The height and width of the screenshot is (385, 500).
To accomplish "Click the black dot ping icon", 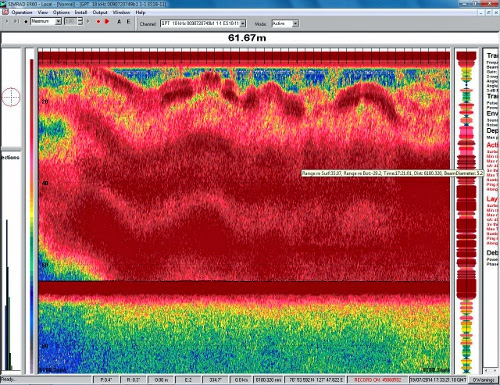I will [x=26, y=22].
